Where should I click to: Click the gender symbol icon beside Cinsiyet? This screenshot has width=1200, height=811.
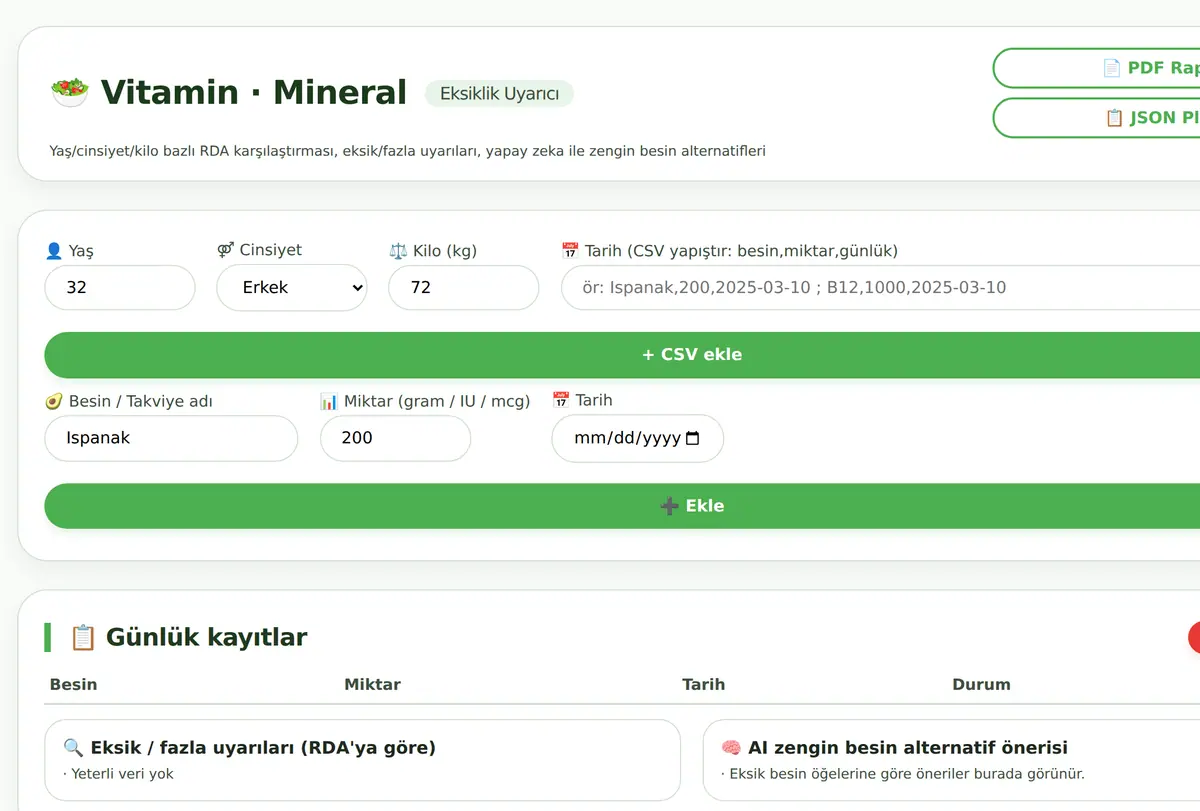[x=226, y=250]
